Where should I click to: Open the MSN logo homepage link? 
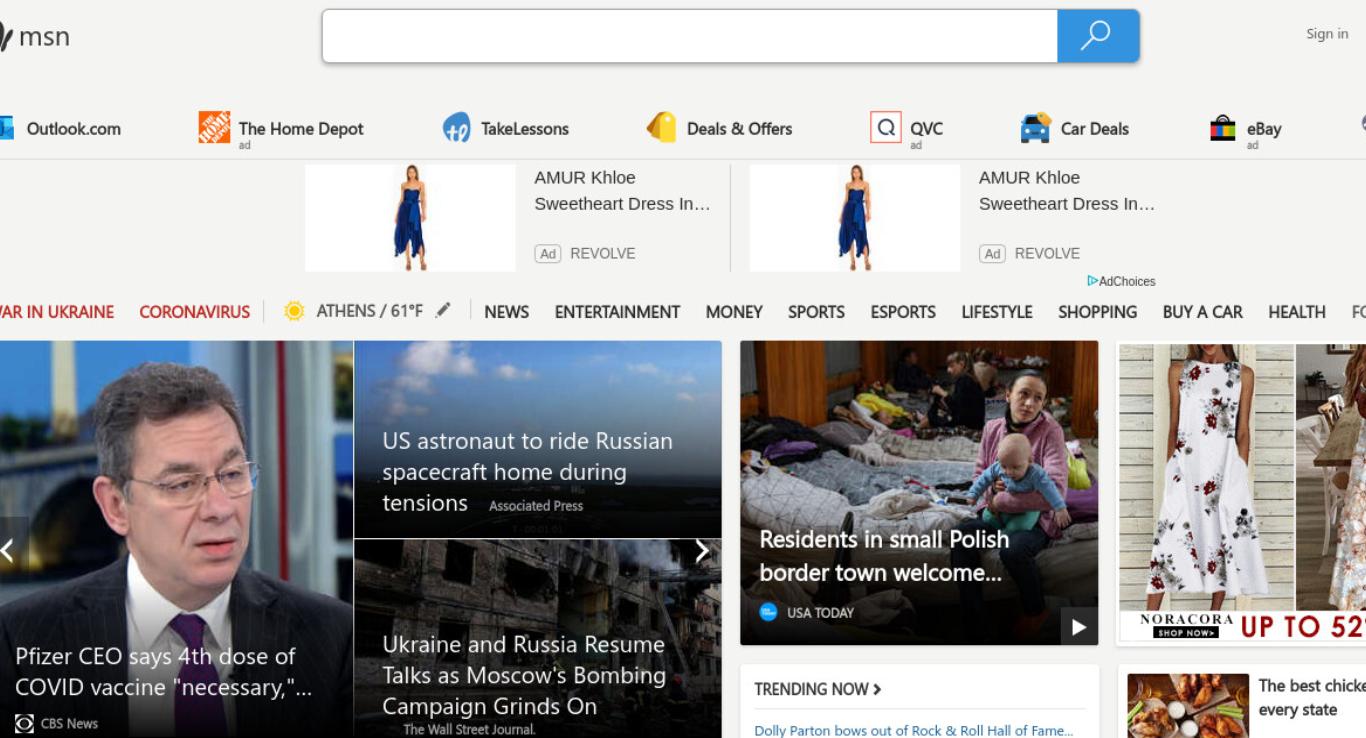click(35, 38)
